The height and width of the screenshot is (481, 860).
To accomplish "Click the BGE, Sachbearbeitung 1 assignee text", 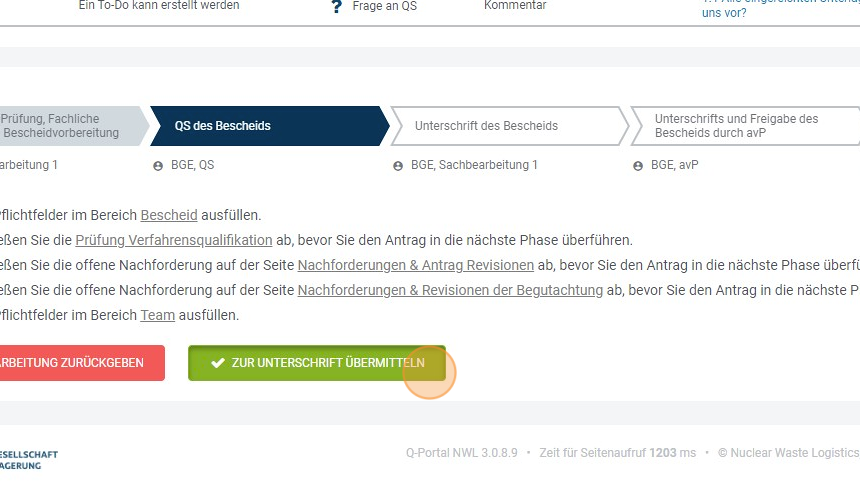I will click(474, 165).
